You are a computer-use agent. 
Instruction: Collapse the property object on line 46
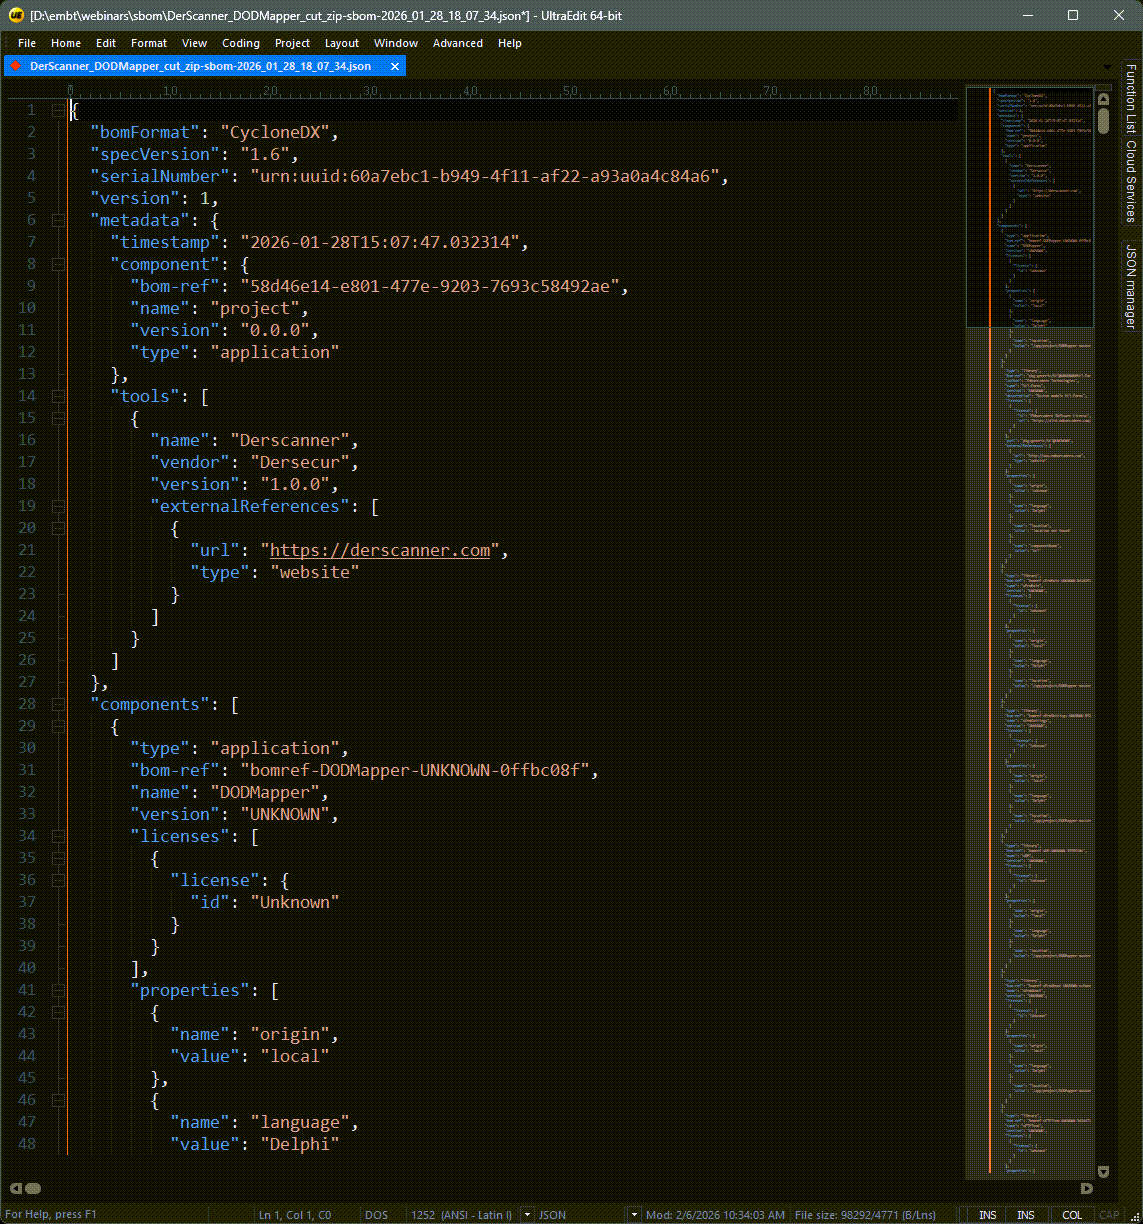coord(58,1100)
